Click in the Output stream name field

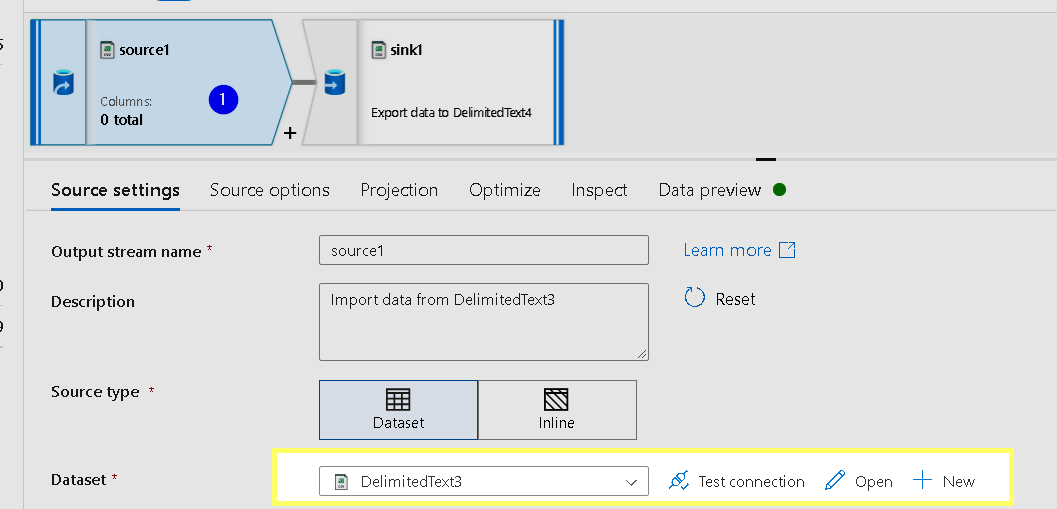click(484, 250)
